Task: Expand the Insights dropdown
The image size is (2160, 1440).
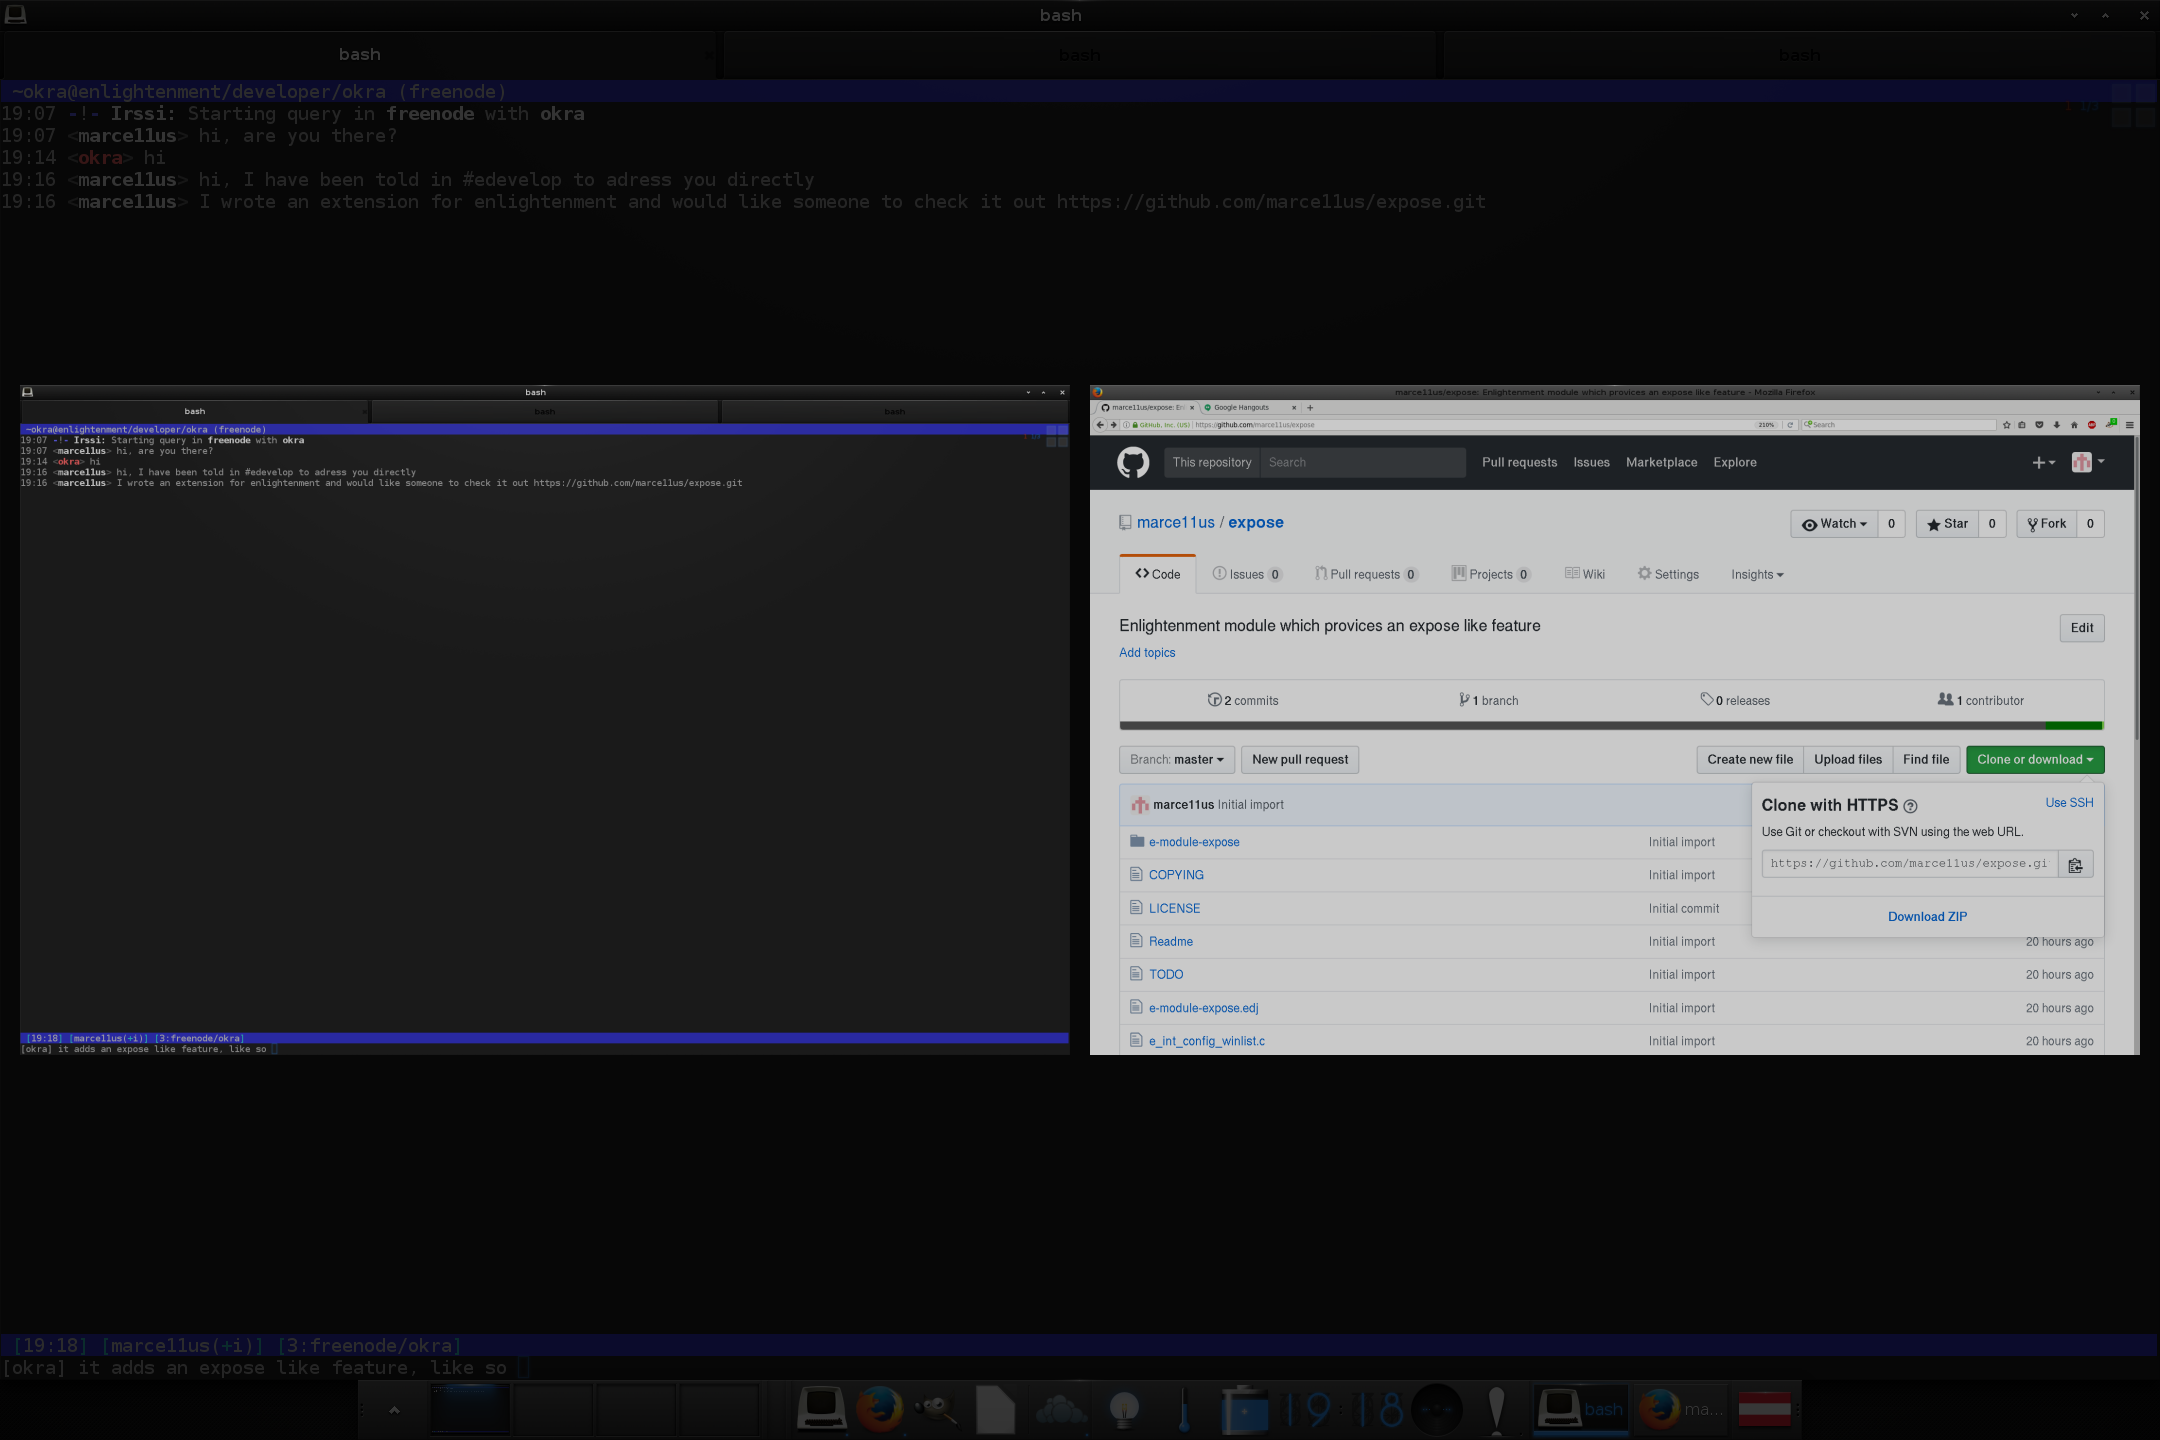Action: point(1757,575)
